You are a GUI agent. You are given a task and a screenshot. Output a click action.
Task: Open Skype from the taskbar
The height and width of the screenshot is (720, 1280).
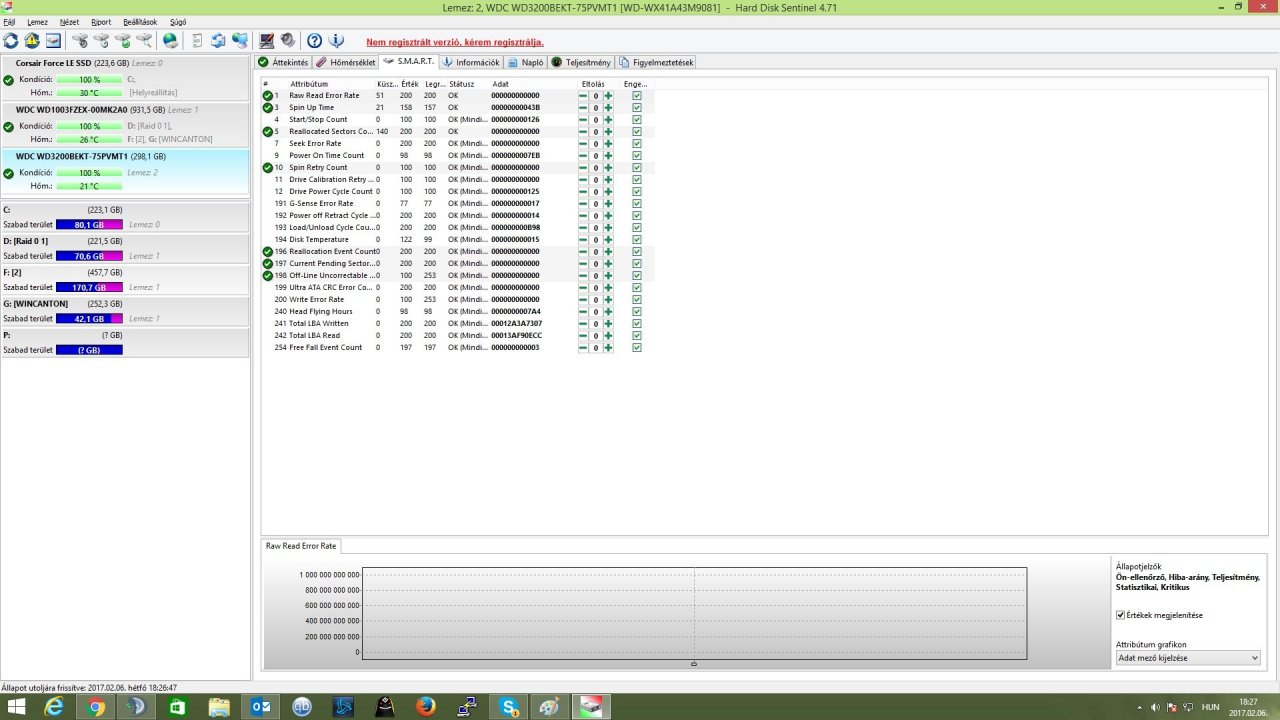click(509, 706)
